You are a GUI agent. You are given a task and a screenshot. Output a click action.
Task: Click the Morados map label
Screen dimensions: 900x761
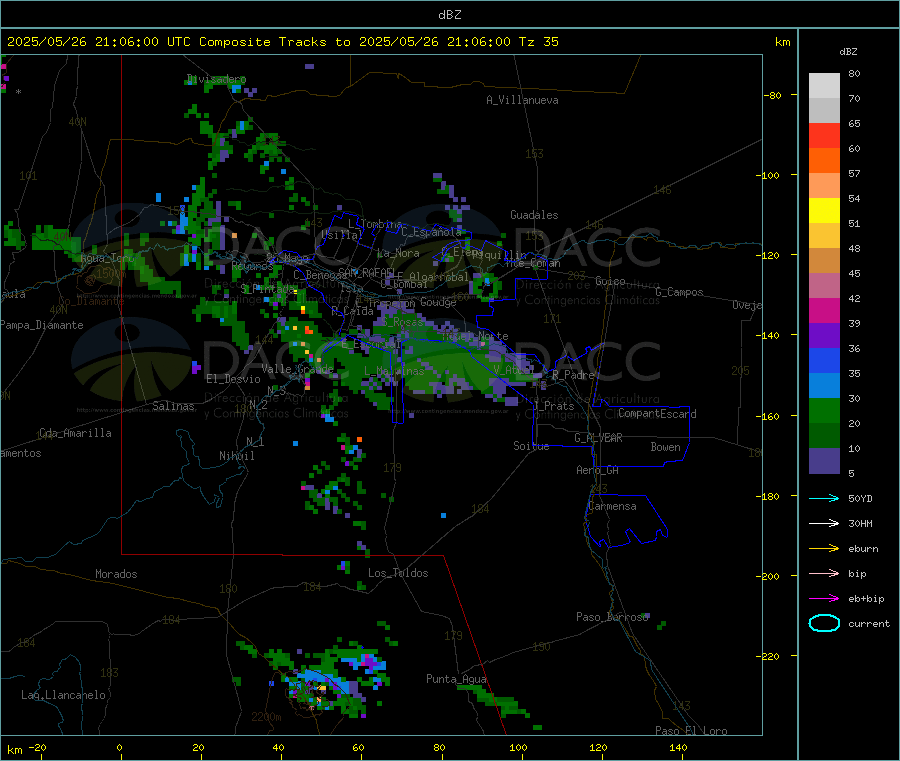coord(116,574)
